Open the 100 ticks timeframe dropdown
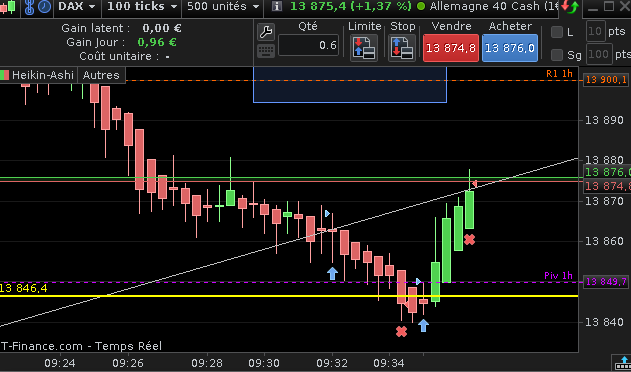The image size is (631, 372). 142,6
